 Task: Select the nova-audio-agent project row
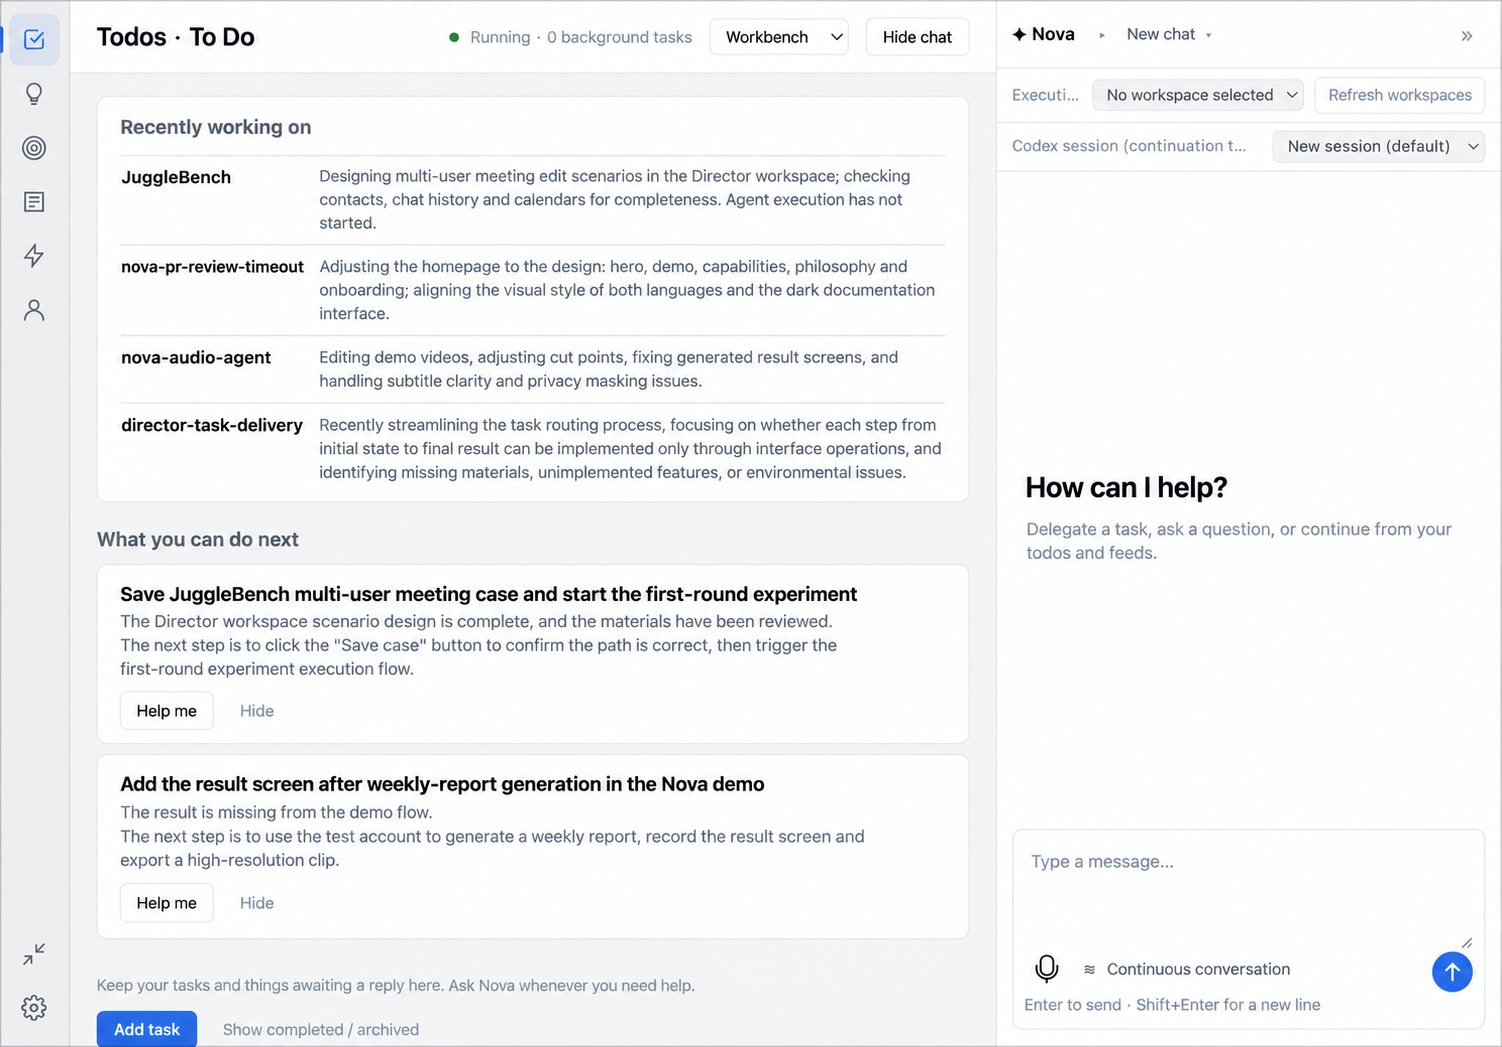pos(533,369)
